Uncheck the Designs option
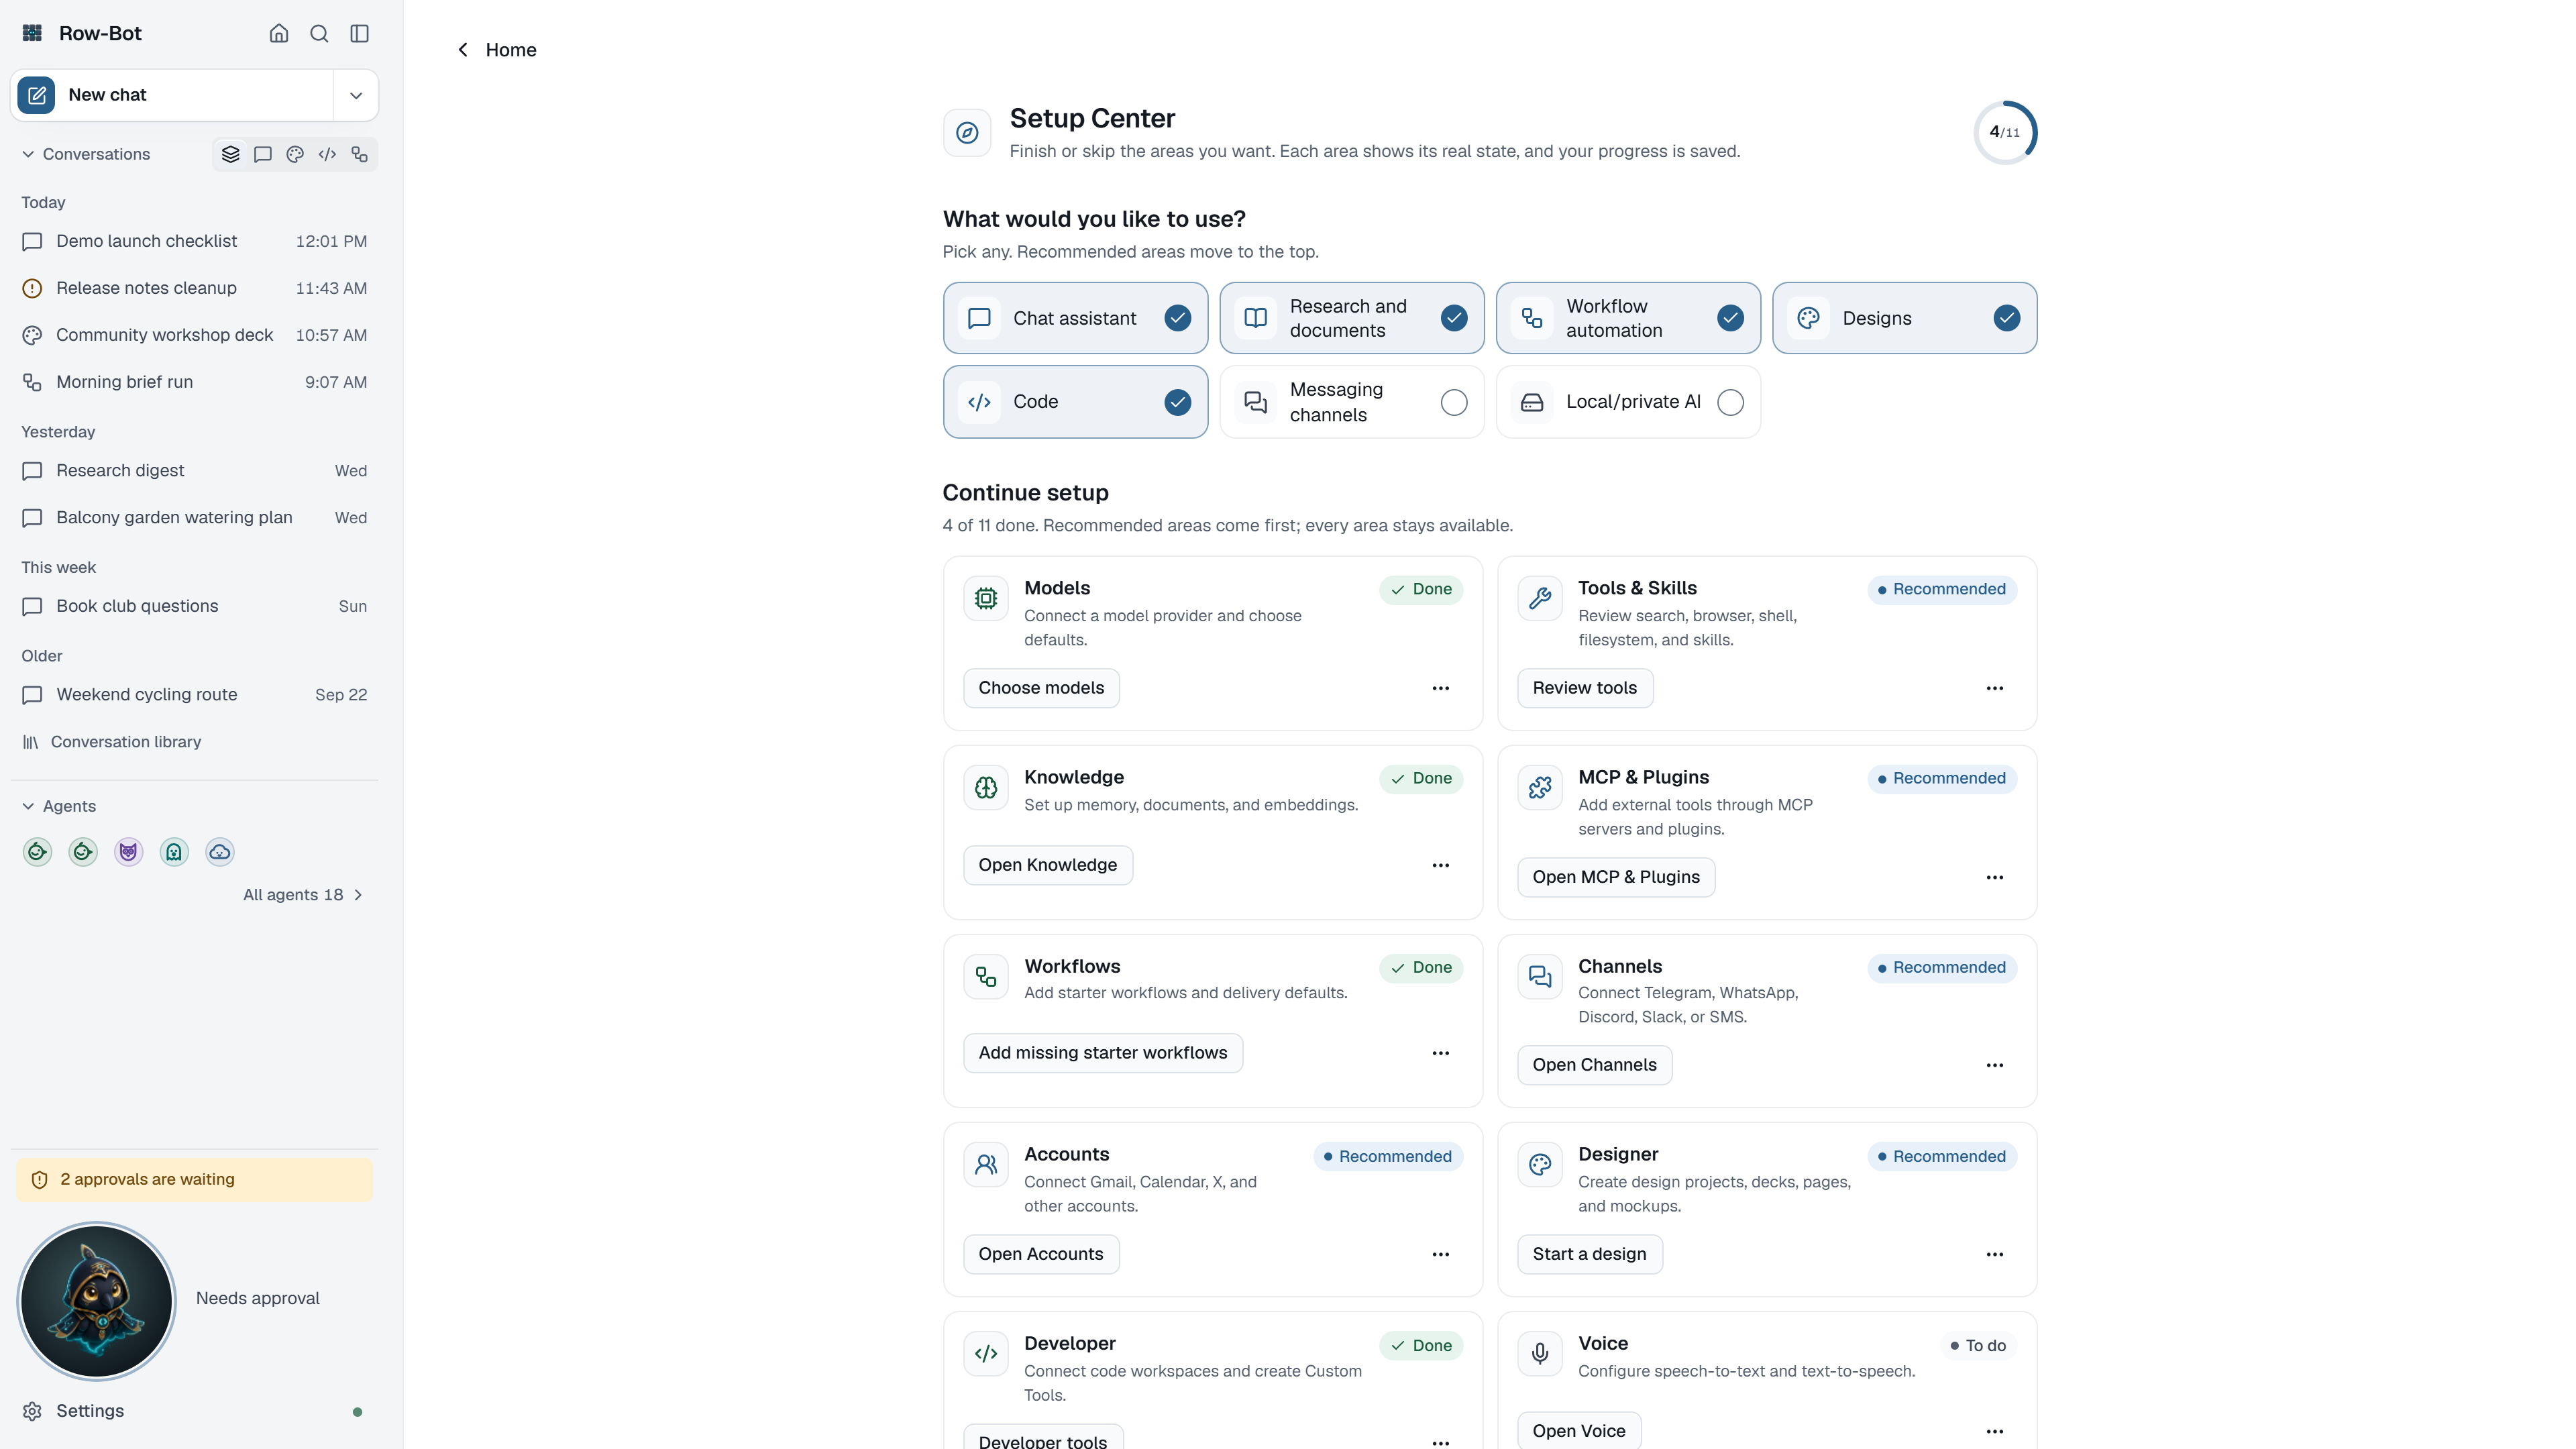 [1904, 318]
